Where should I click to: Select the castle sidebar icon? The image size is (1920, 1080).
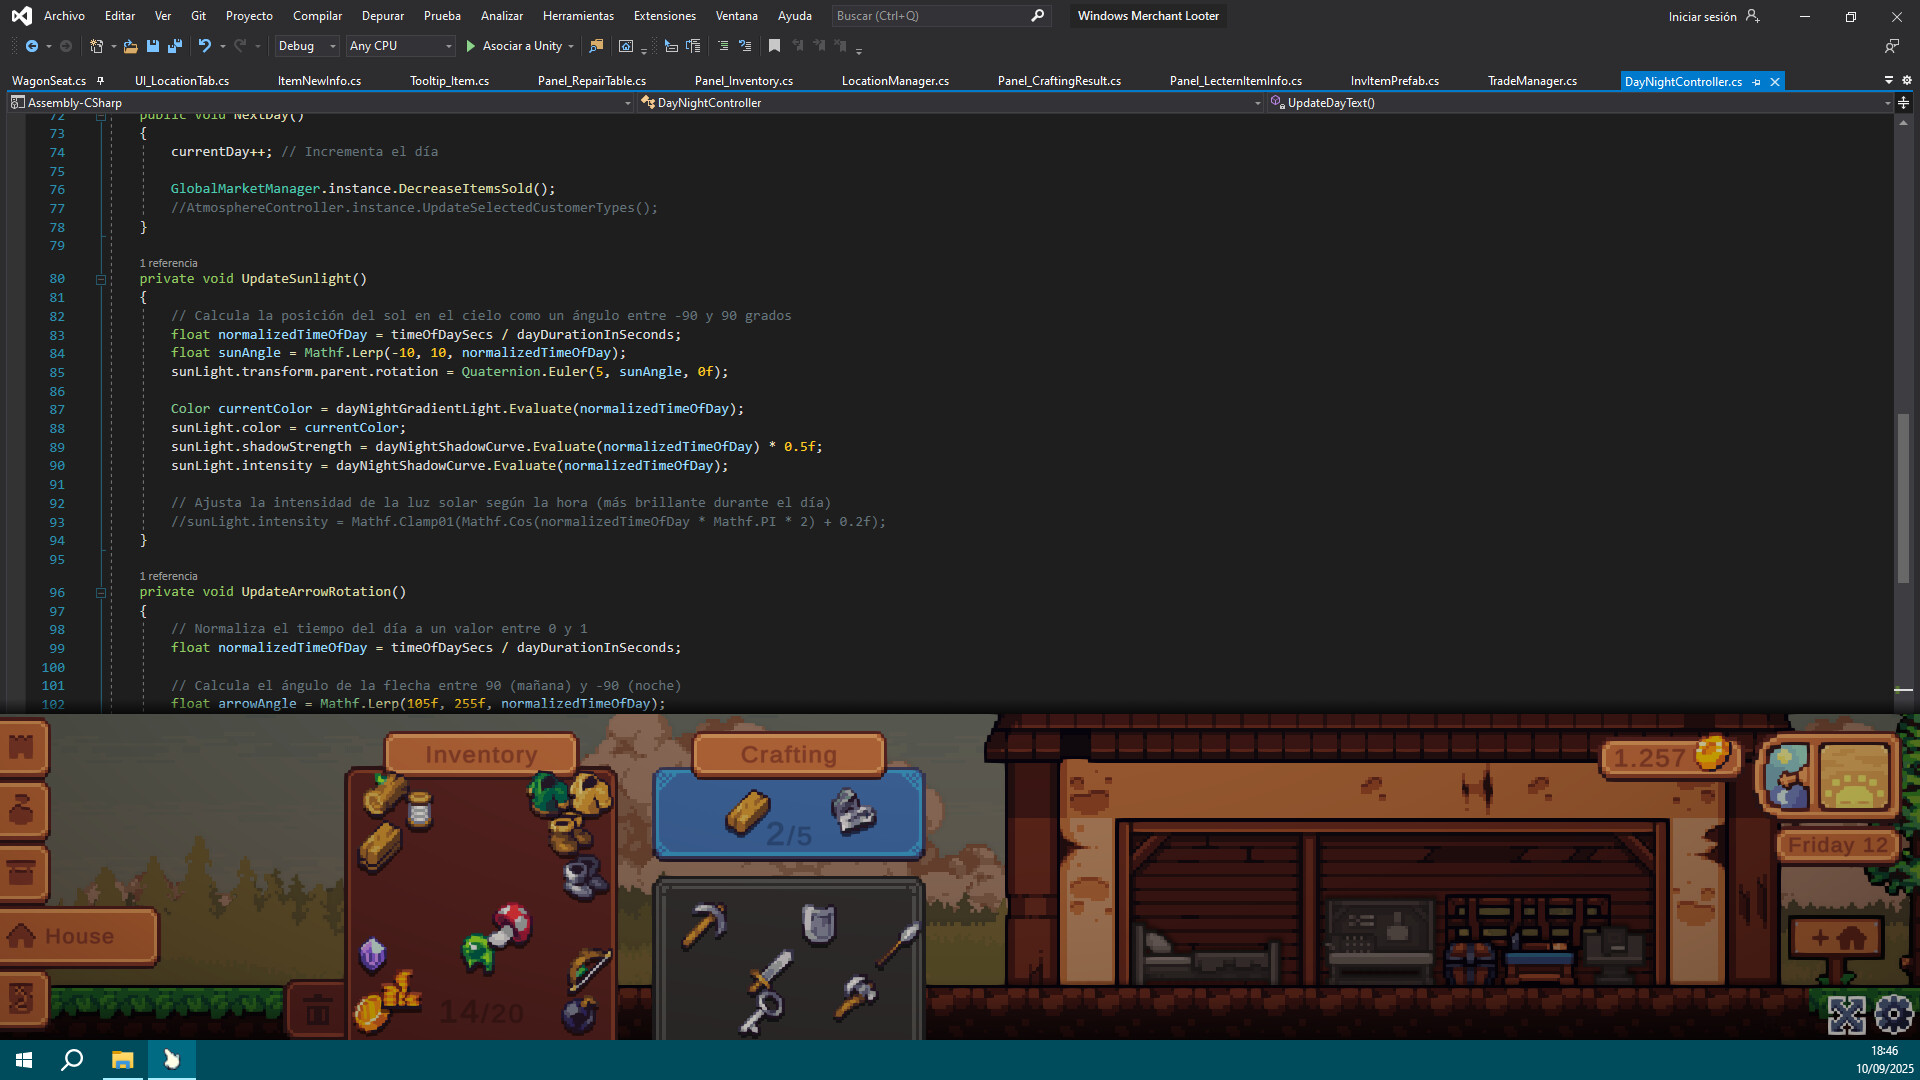tap(20, 748)
